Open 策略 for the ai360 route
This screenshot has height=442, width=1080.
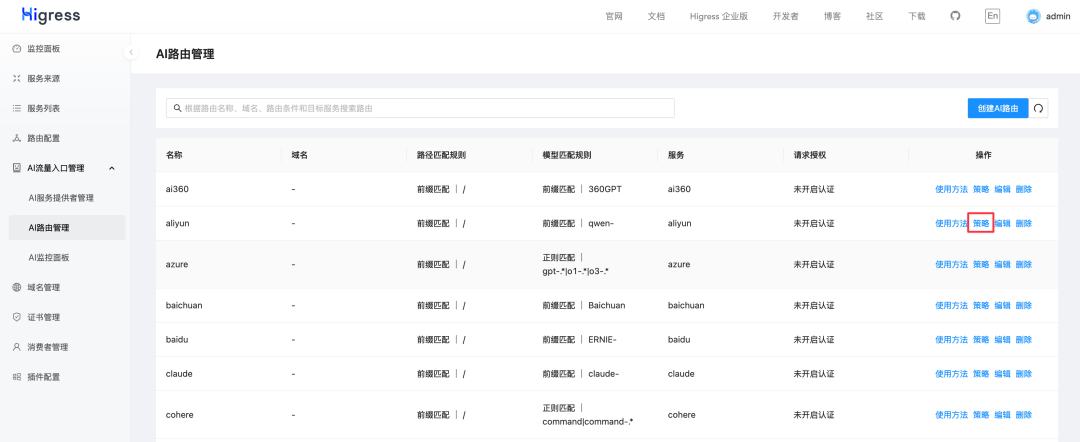(x=981, y=189)
